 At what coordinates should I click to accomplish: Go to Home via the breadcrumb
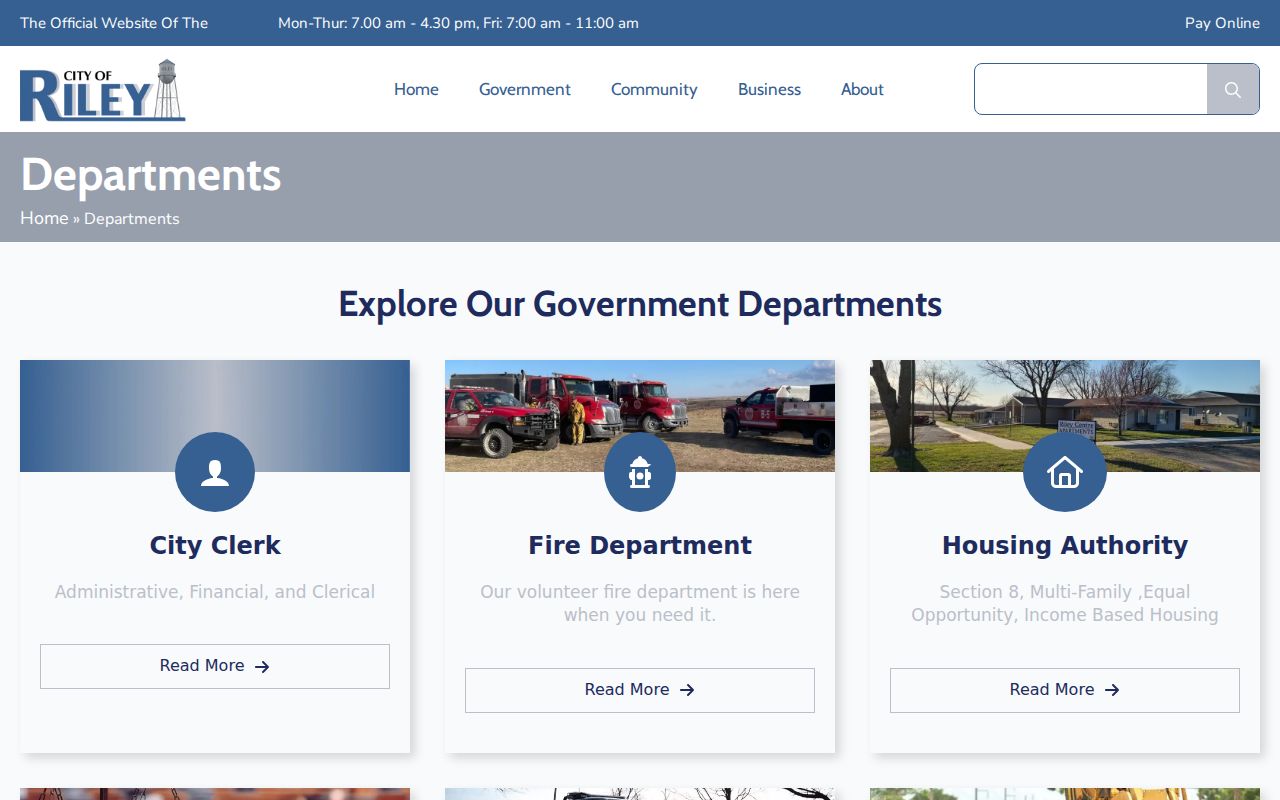[44, 218]
